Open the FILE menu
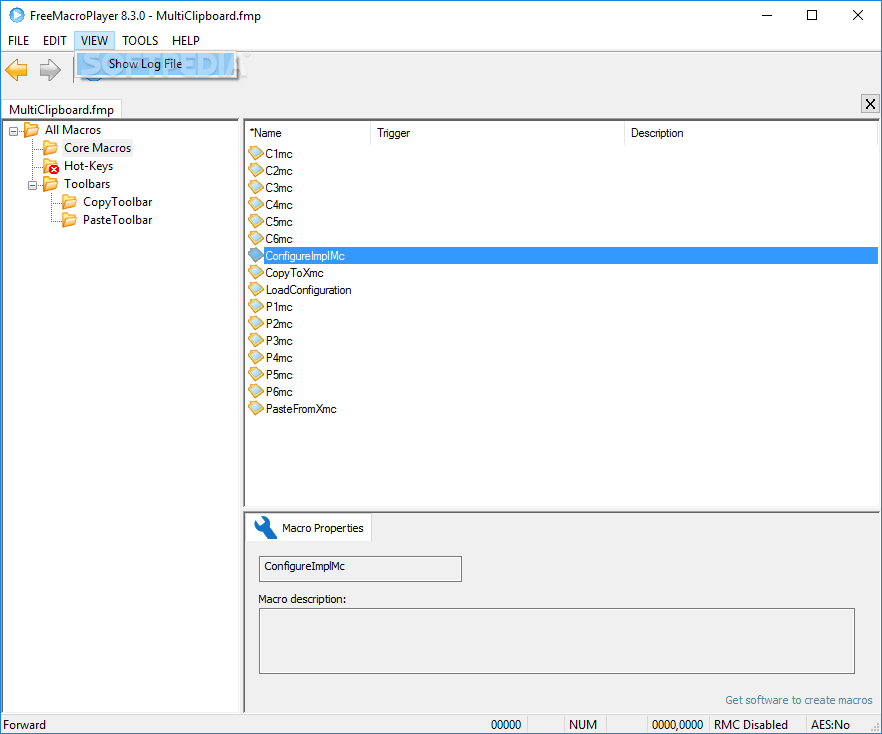 [x=19, y=40]
